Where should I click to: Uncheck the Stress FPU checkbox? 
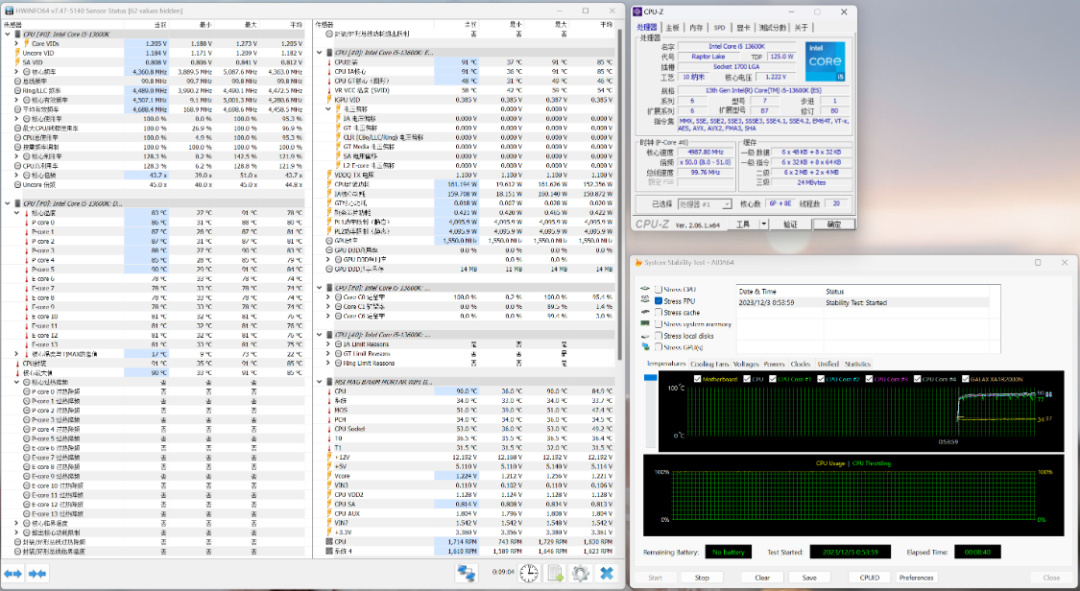pyautogui.click(x=659, y=301)
